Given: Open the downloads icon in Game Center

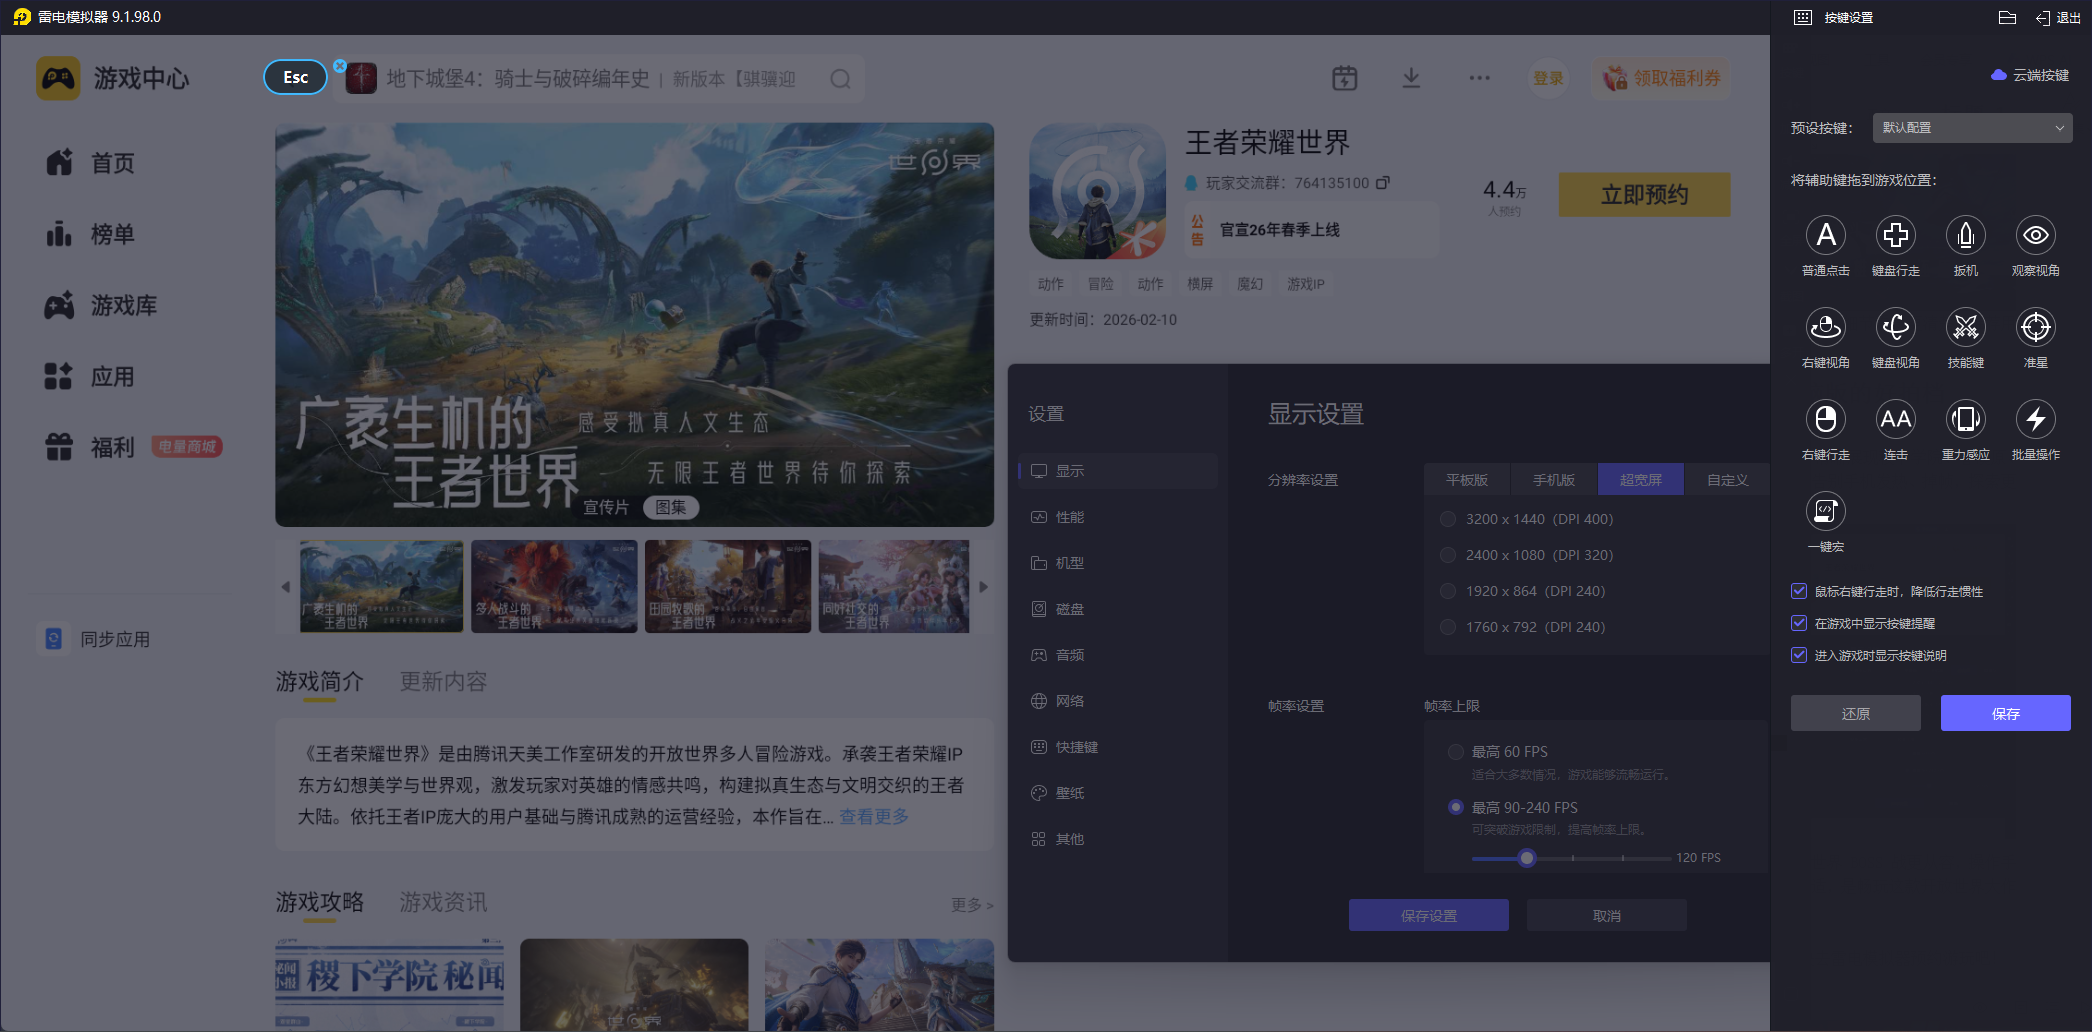Looking at the screenshot, I should click(1411, 78).
